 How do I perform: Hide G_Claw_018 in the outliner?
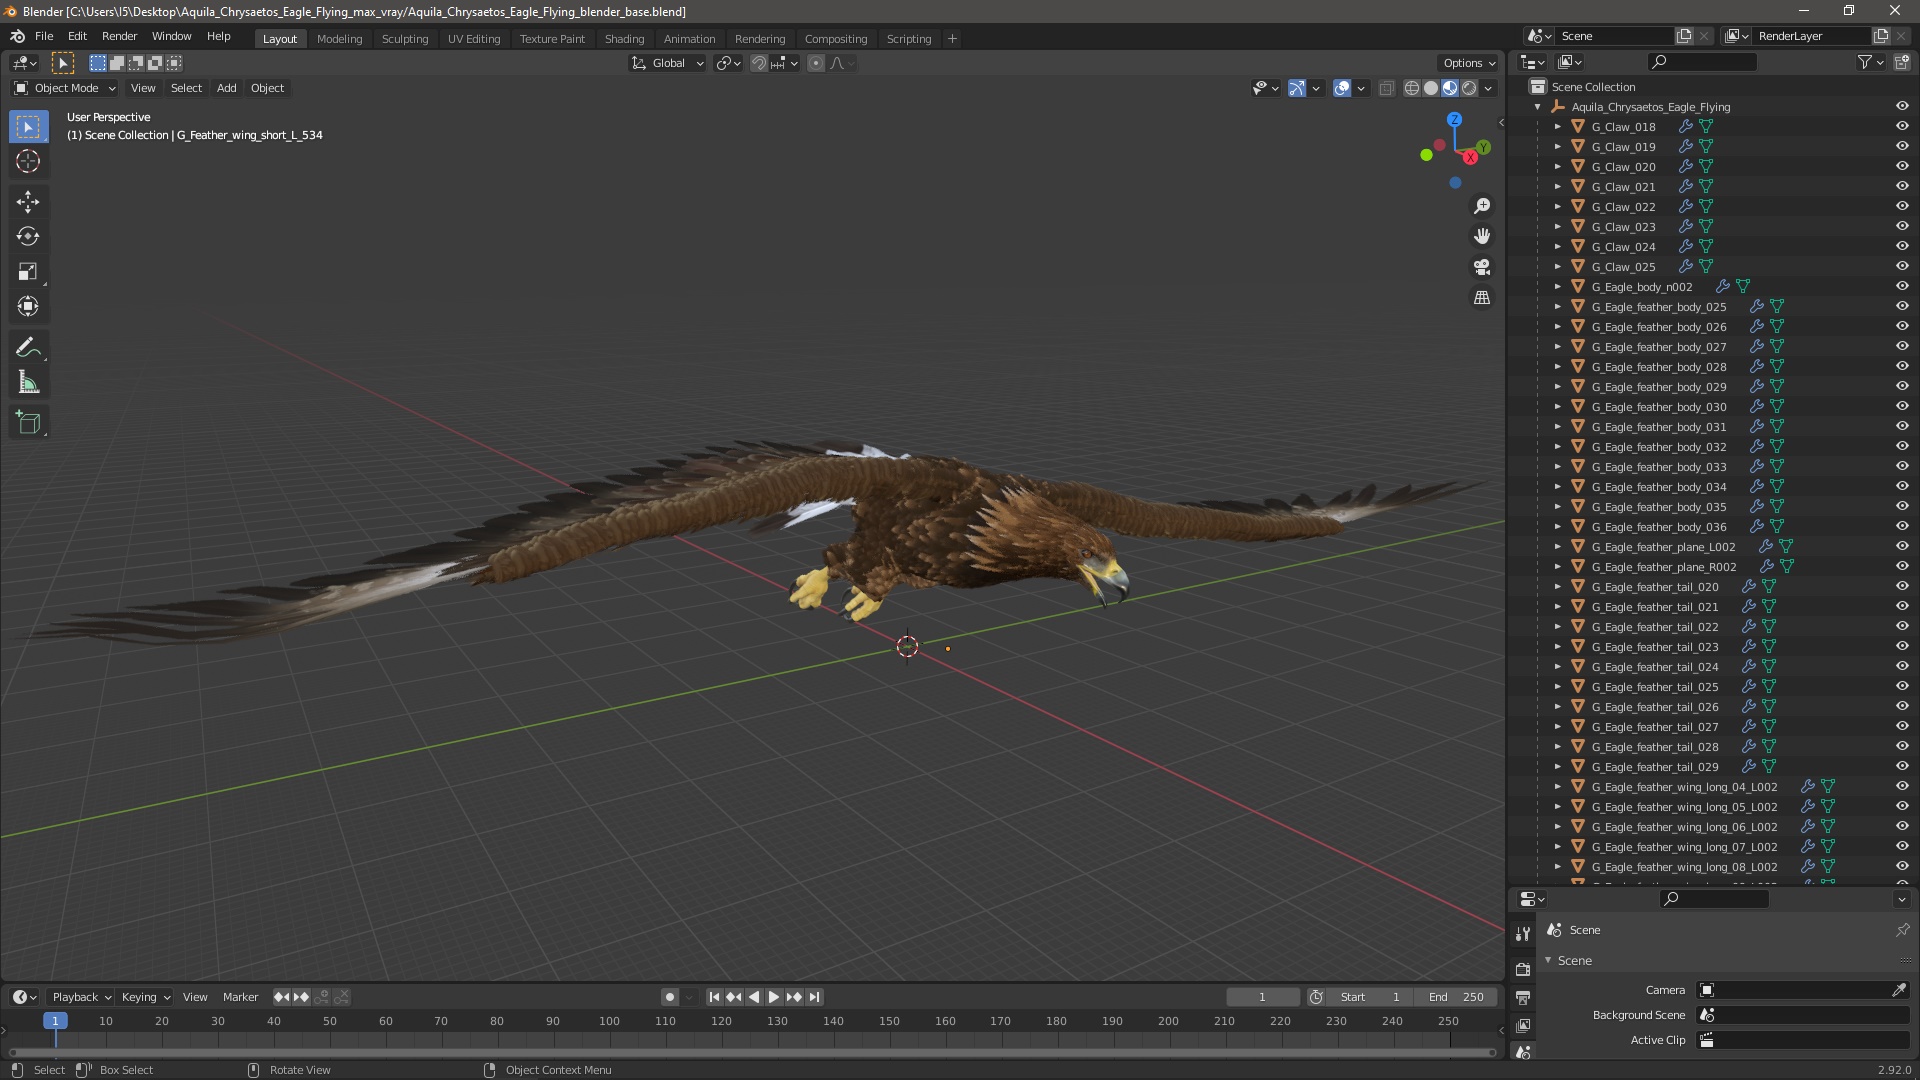[x=1902, y=127]
